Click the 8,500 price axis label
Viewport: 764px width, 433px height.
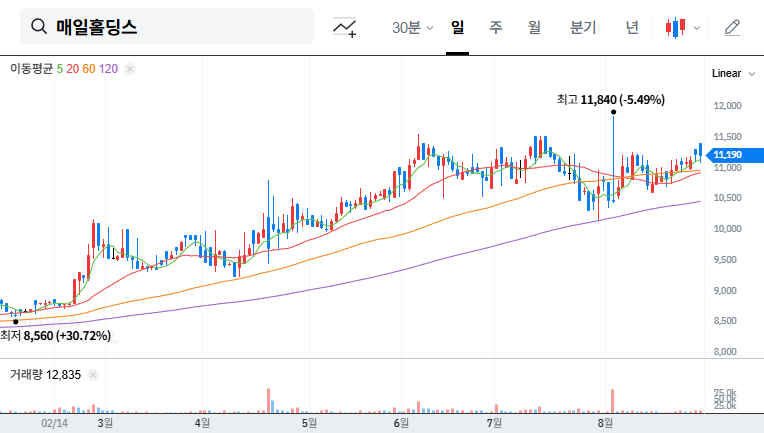tap(727, 320)
